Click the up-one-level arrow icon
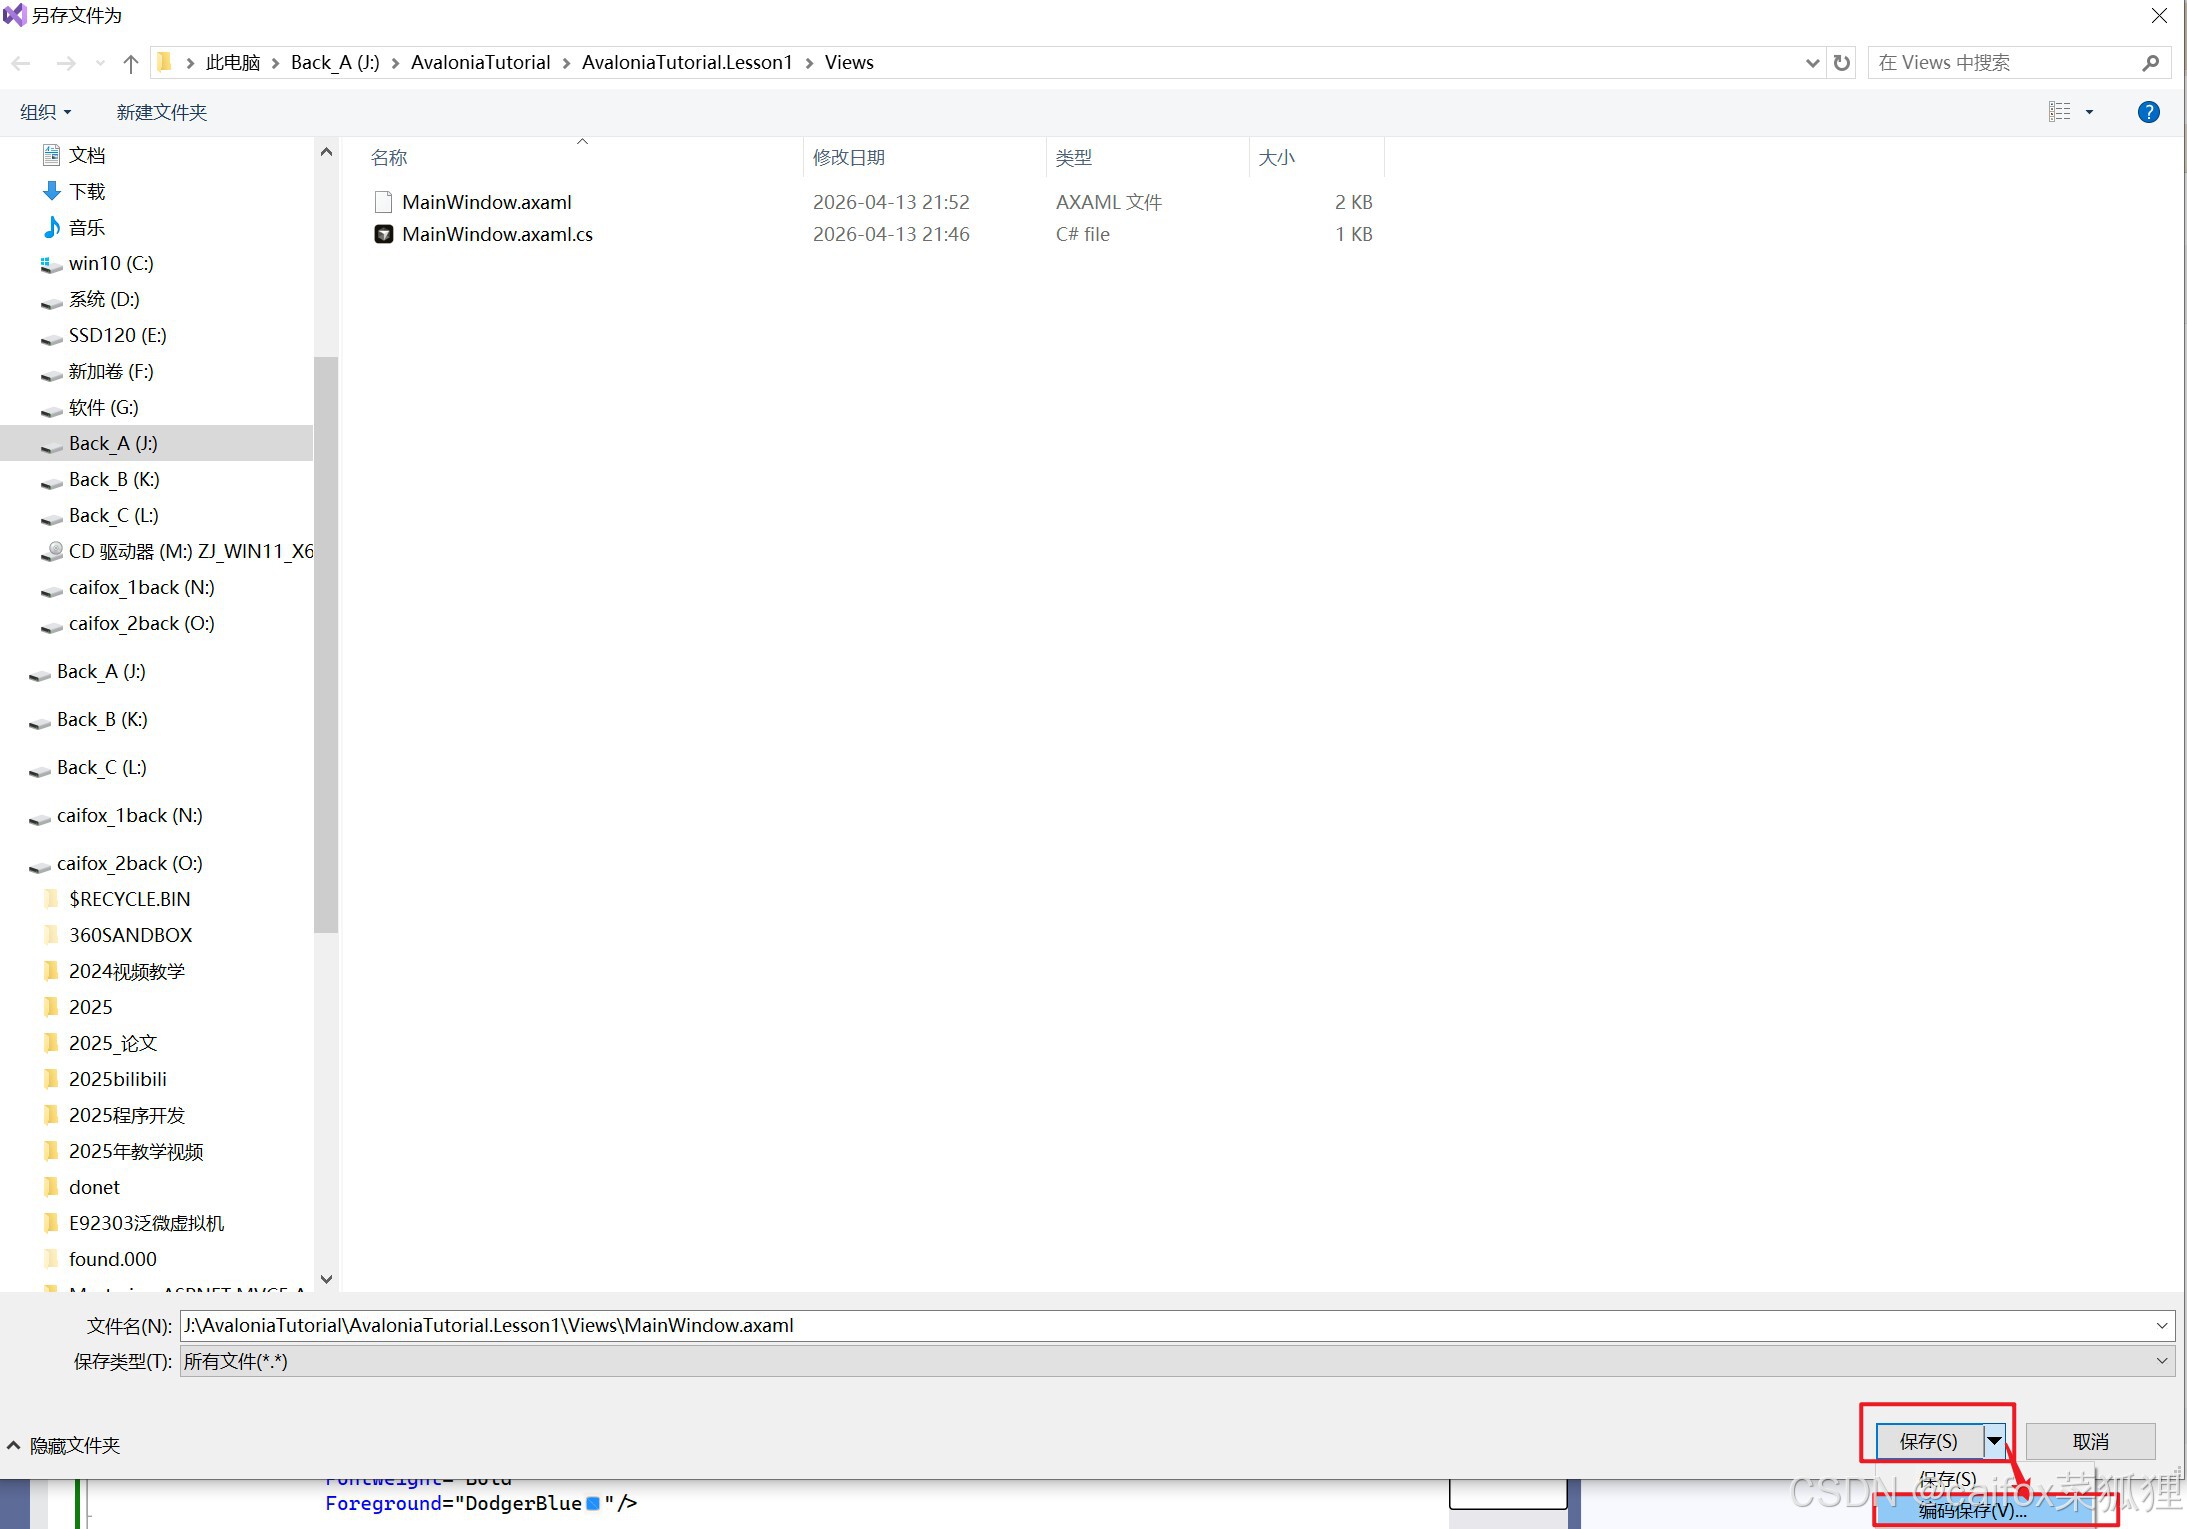The image size is (2187, 1529). 130,63
